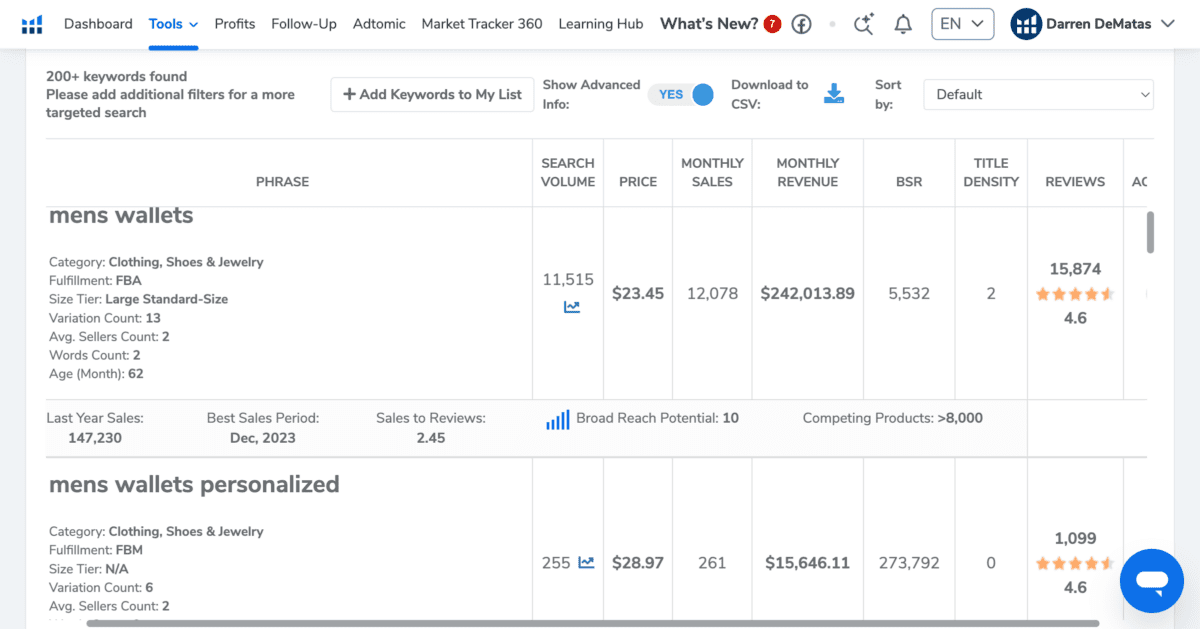Select monthly revenue $242,013.89

point(807,294)
